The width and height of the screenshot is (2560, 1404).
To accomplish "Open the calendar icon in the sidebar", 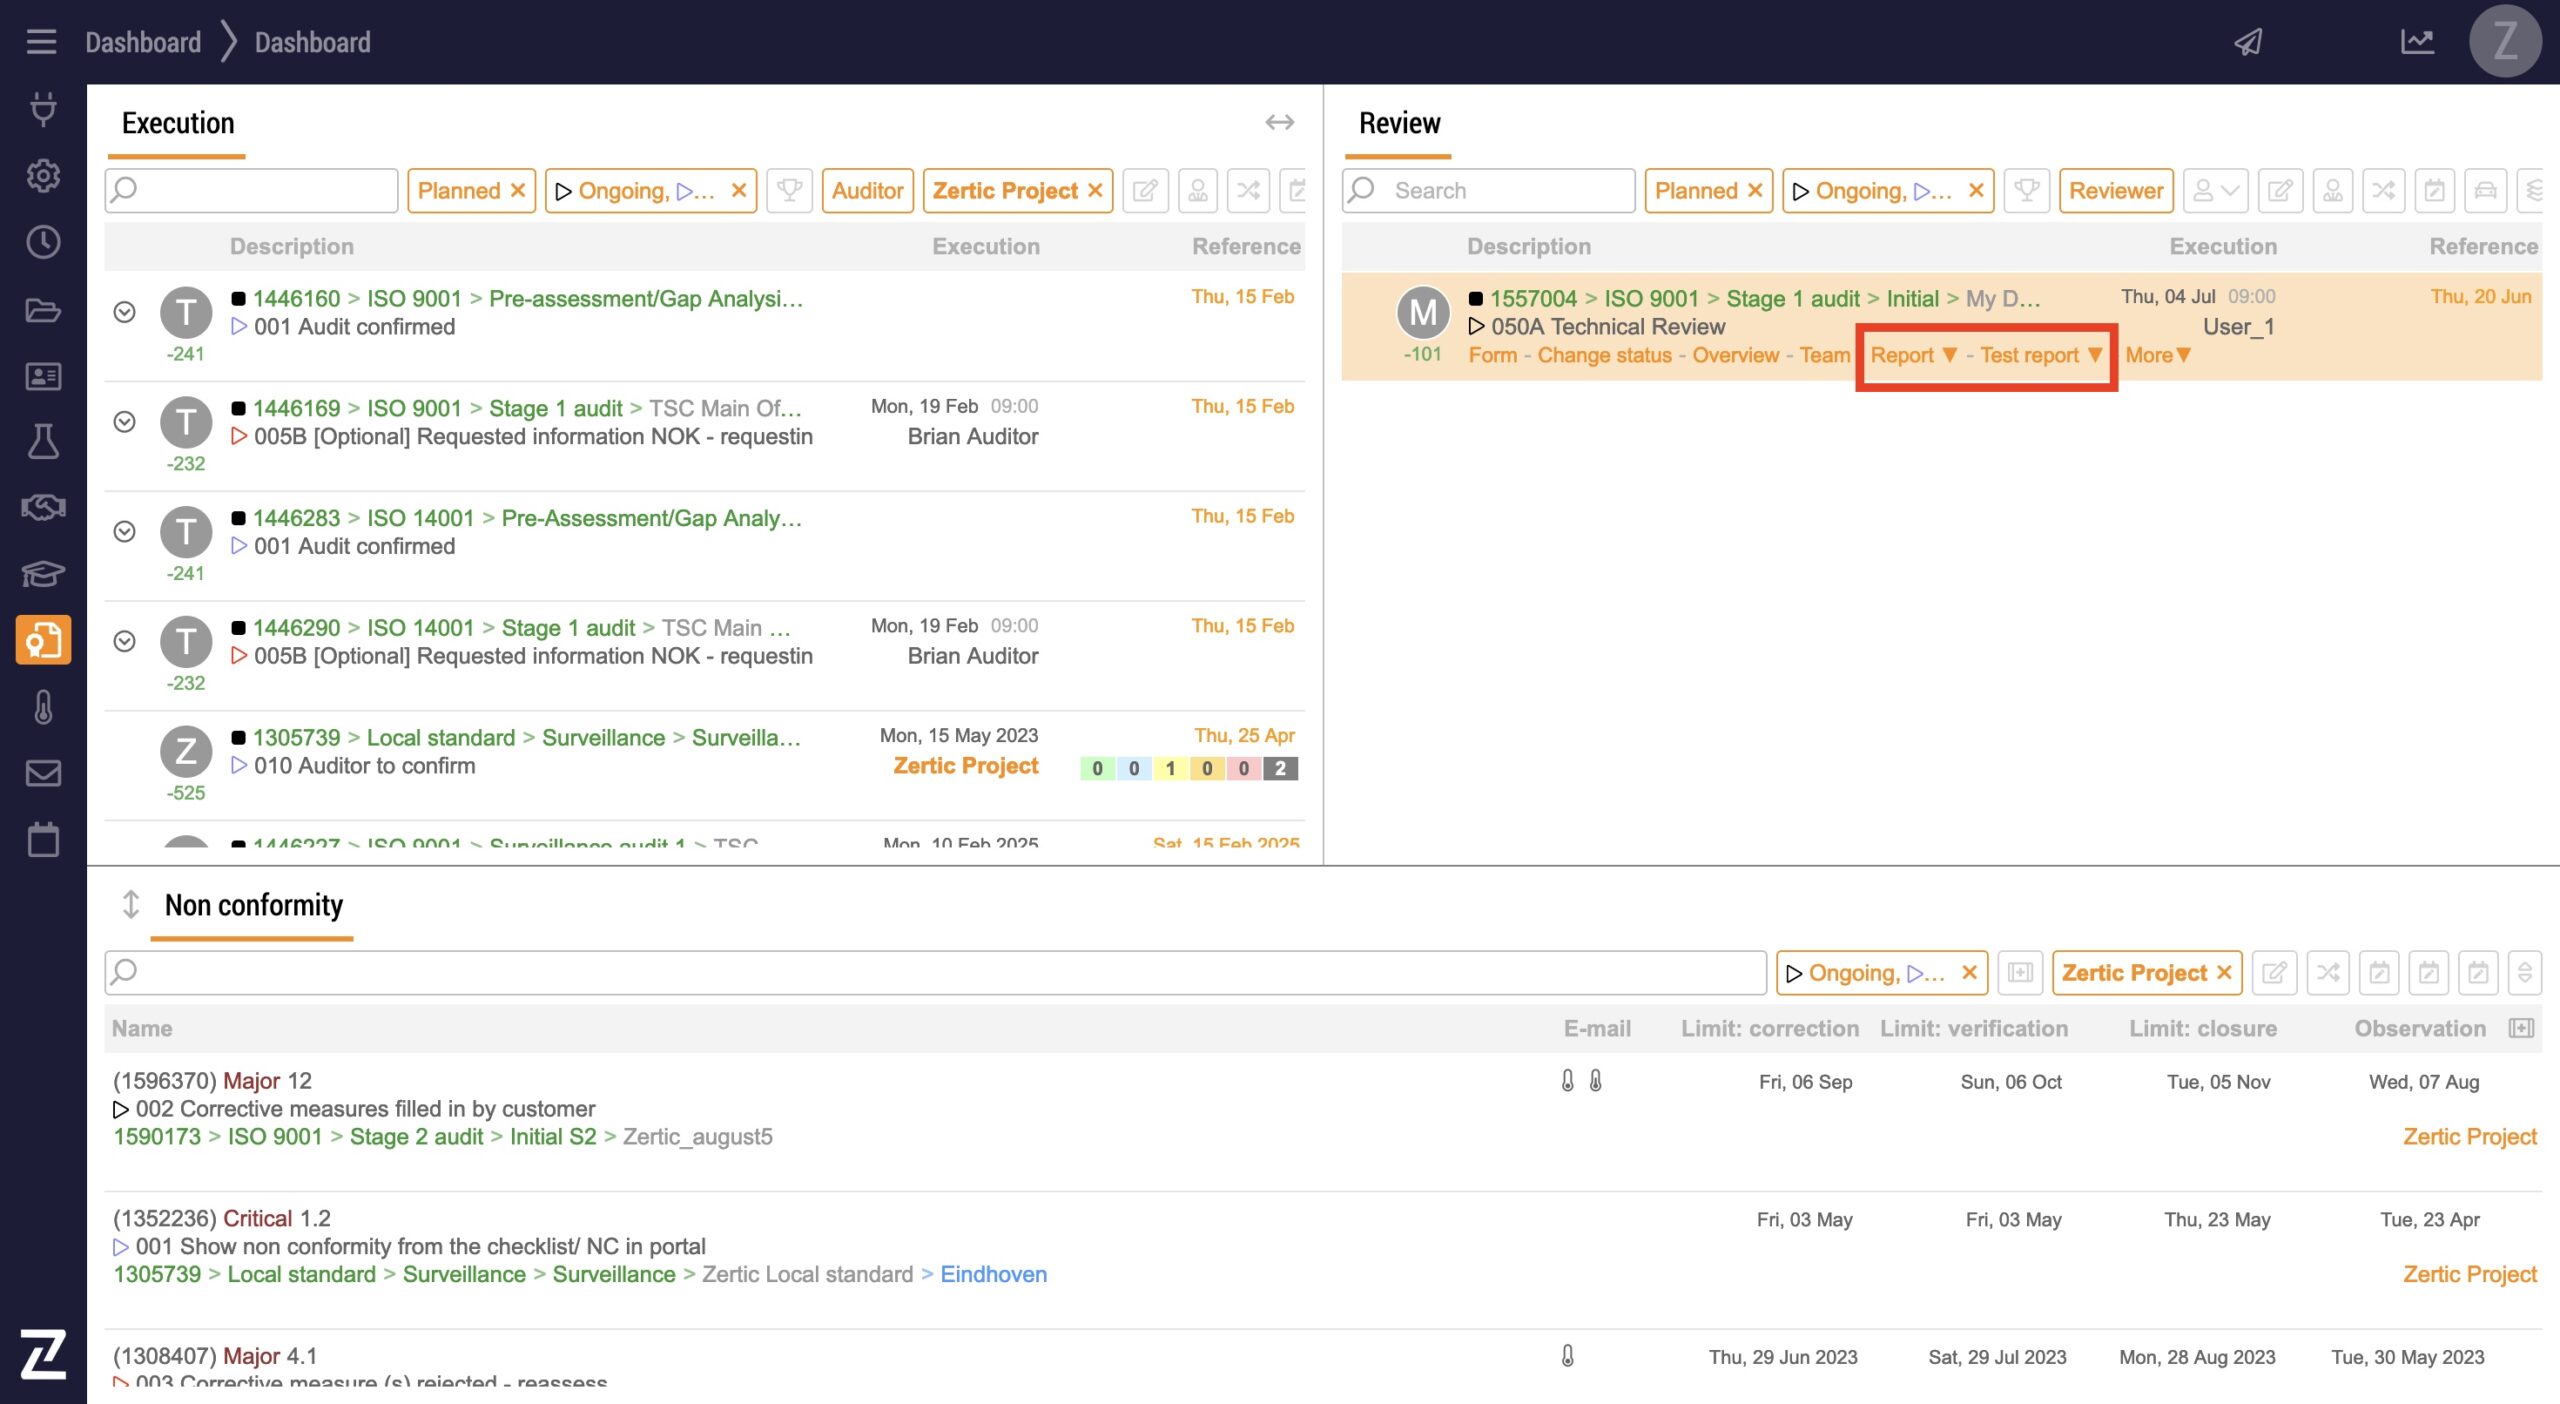I will point(43,839).
